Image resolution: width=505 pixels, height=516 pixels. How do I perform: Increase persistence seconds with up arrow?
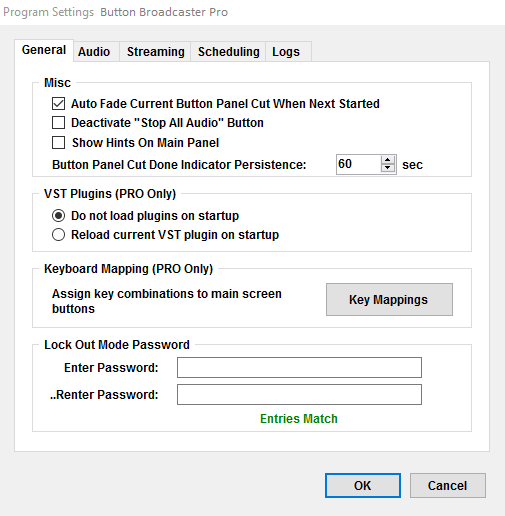tap(387, 160)
